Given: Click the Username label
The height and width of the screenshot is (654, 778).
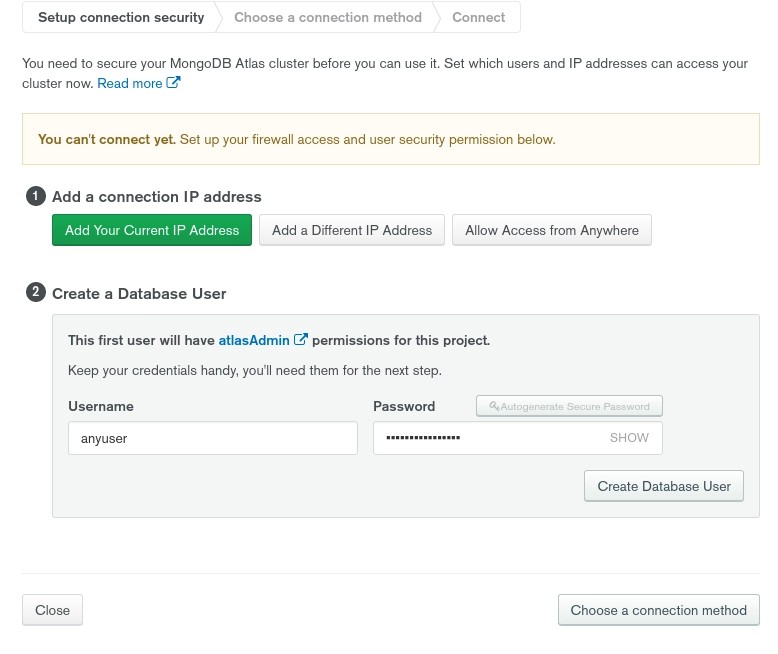Looking at the screenshot, I should 101,406.
